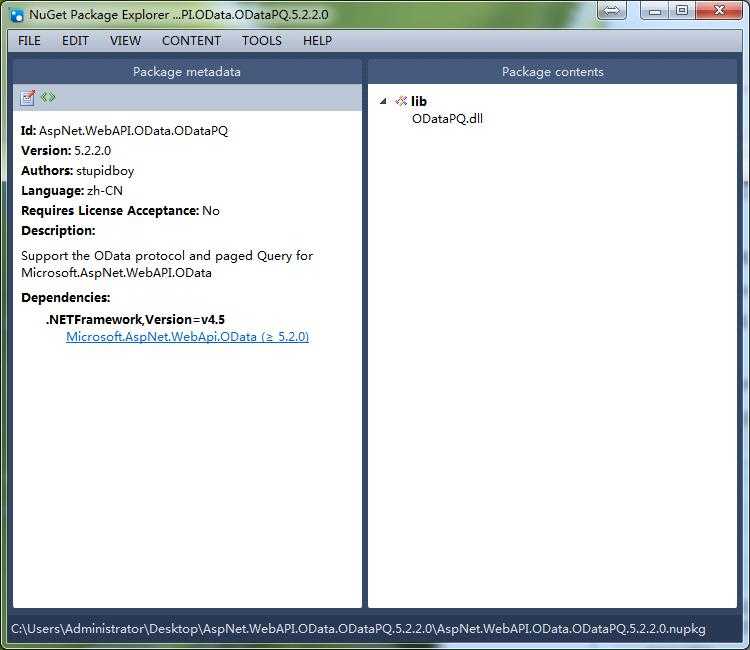The width and height of the screenshot is (750, 650).
Task: Click the Authors value stupidboy
Action: tap(105, 171)
